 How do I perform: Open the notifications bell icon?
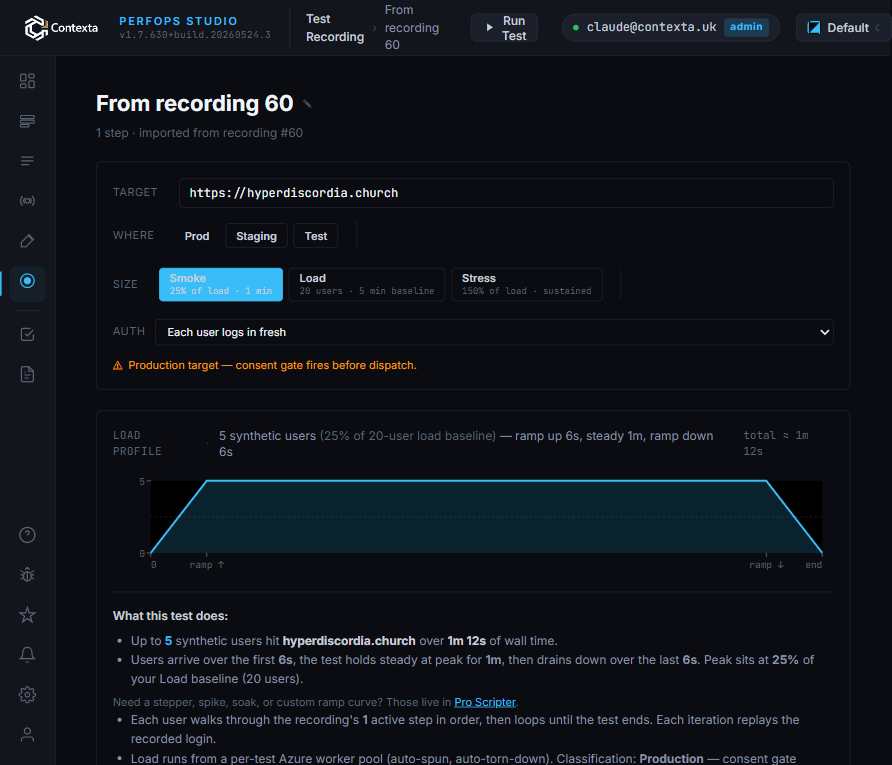click(x=27, y=655)
